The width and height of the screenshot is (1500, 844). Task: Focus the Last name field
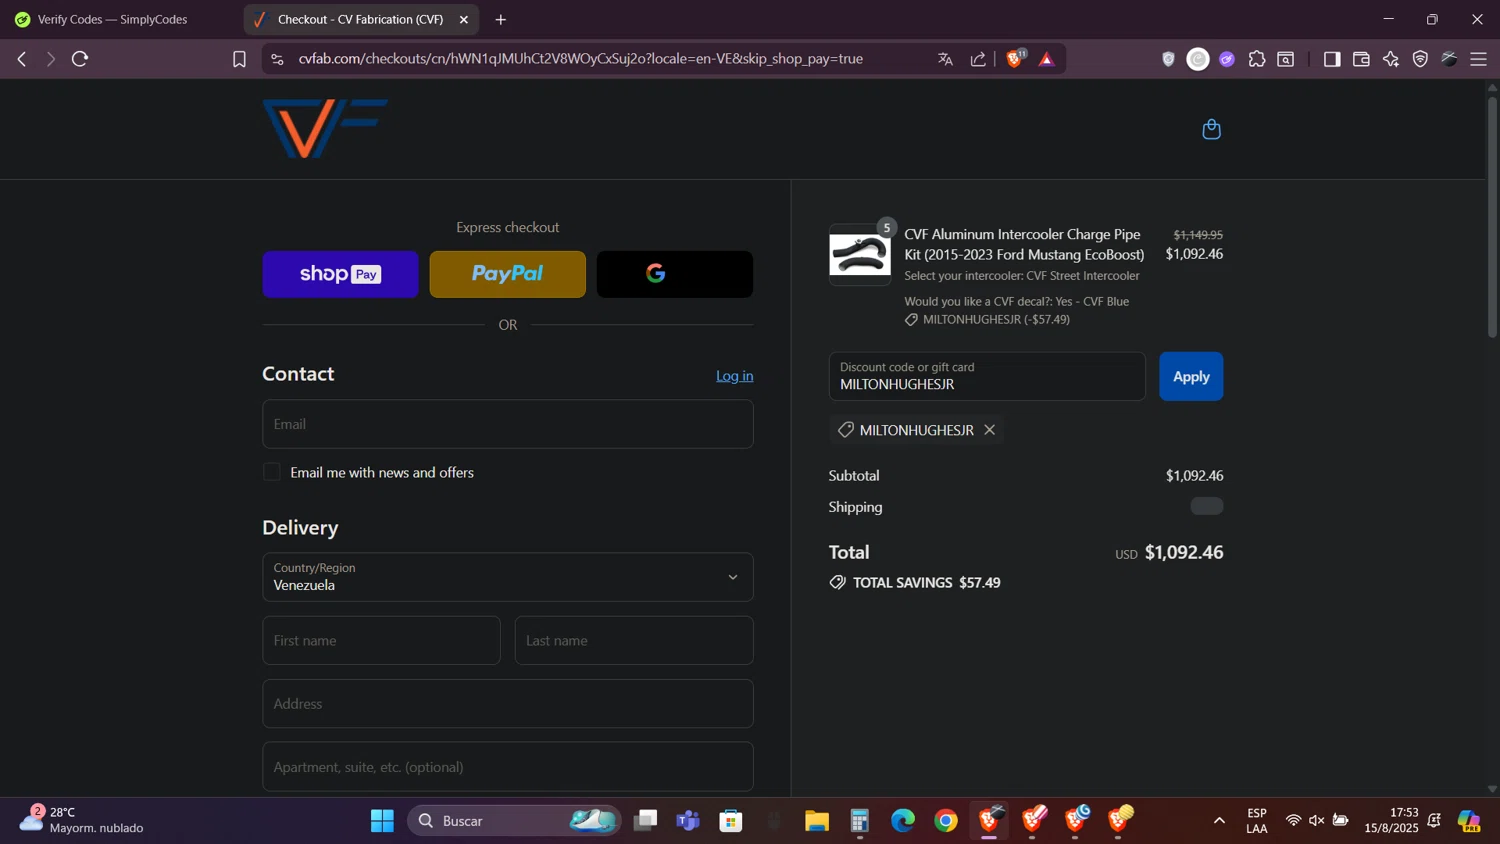634,640
